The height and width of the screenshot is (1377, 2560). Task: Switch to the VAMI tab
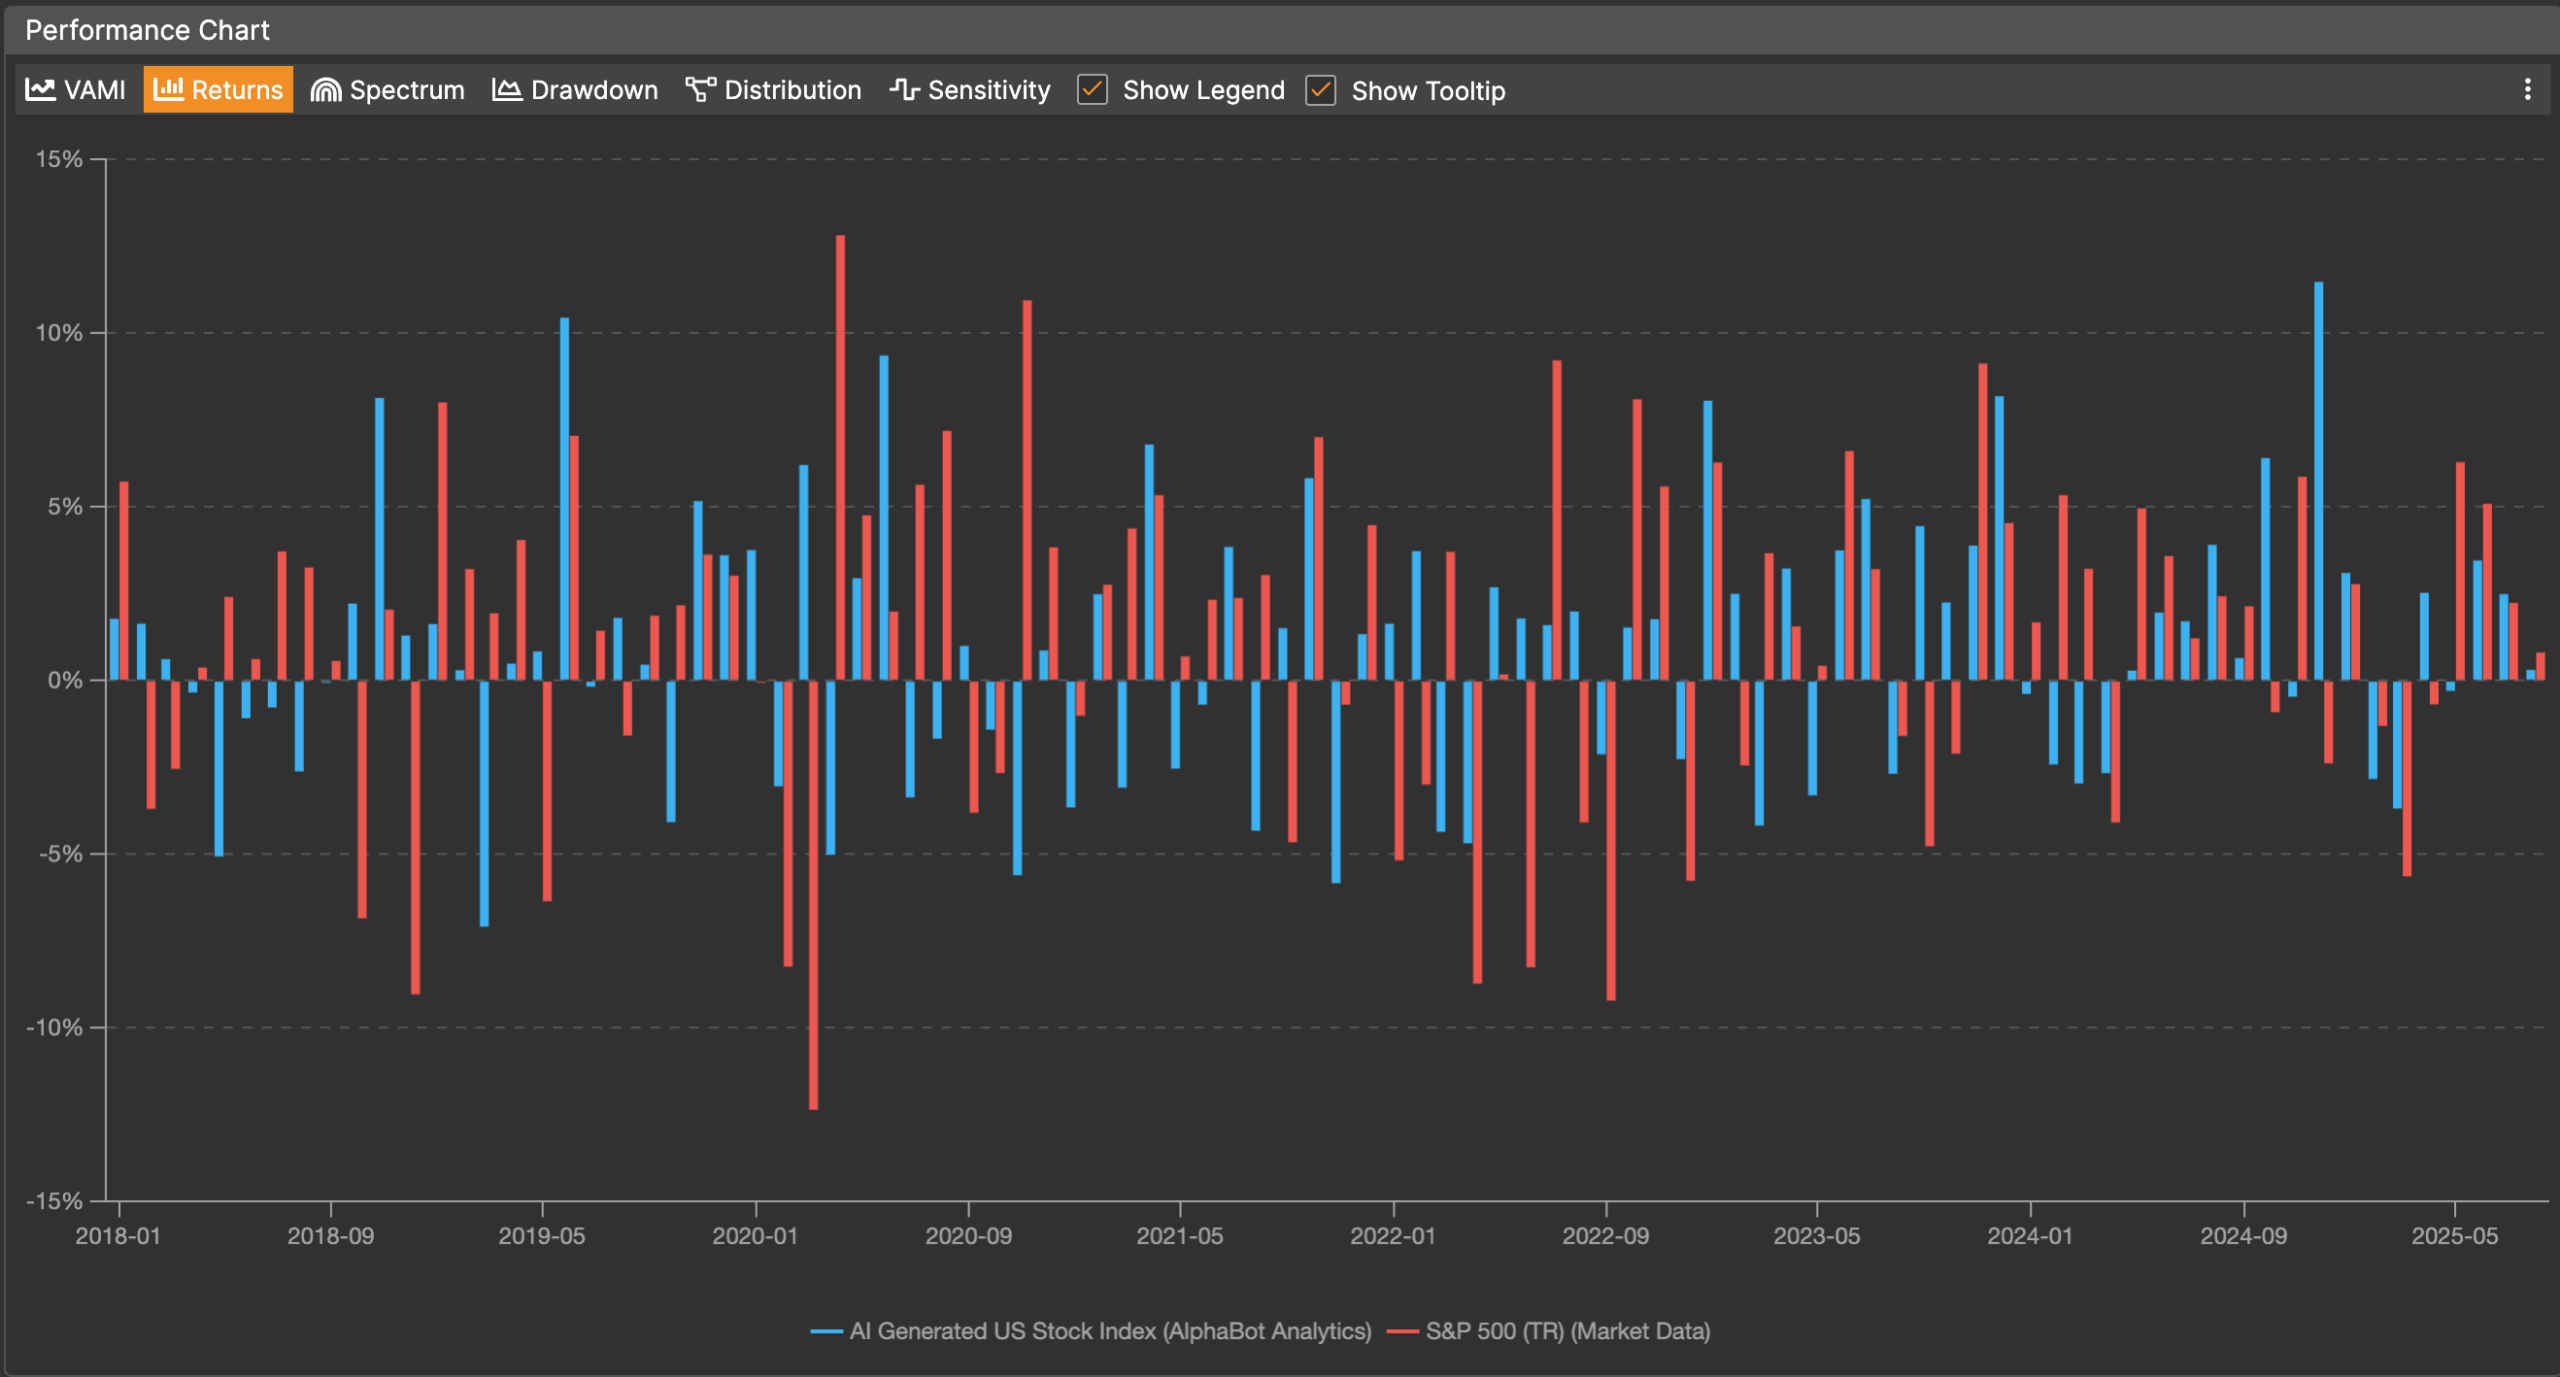tap(75, 90)
